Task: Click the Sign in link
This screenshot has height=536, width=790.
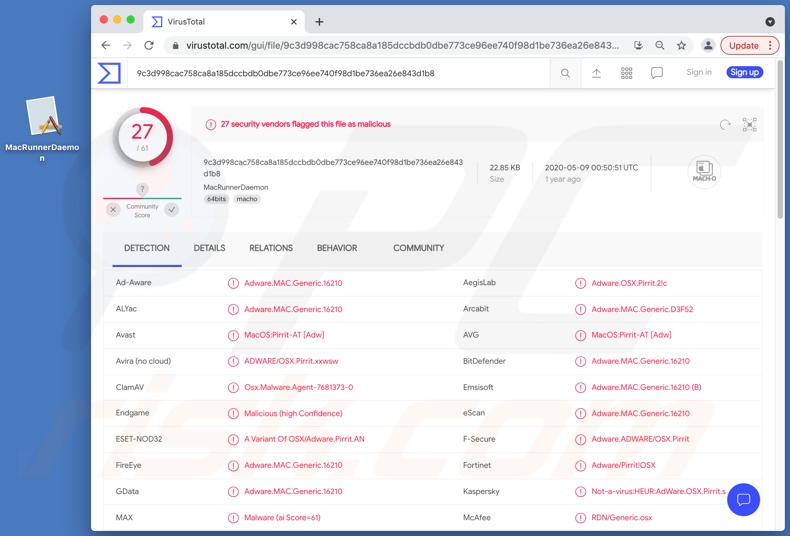Action: click(x=699, y=73)
